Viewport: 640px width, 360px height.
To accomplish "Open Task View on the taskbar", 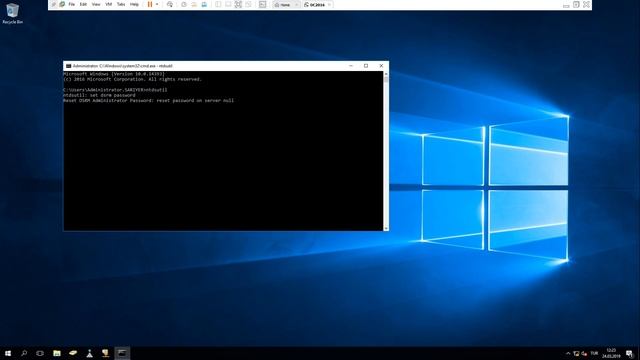I will click(x=40, y=353).
